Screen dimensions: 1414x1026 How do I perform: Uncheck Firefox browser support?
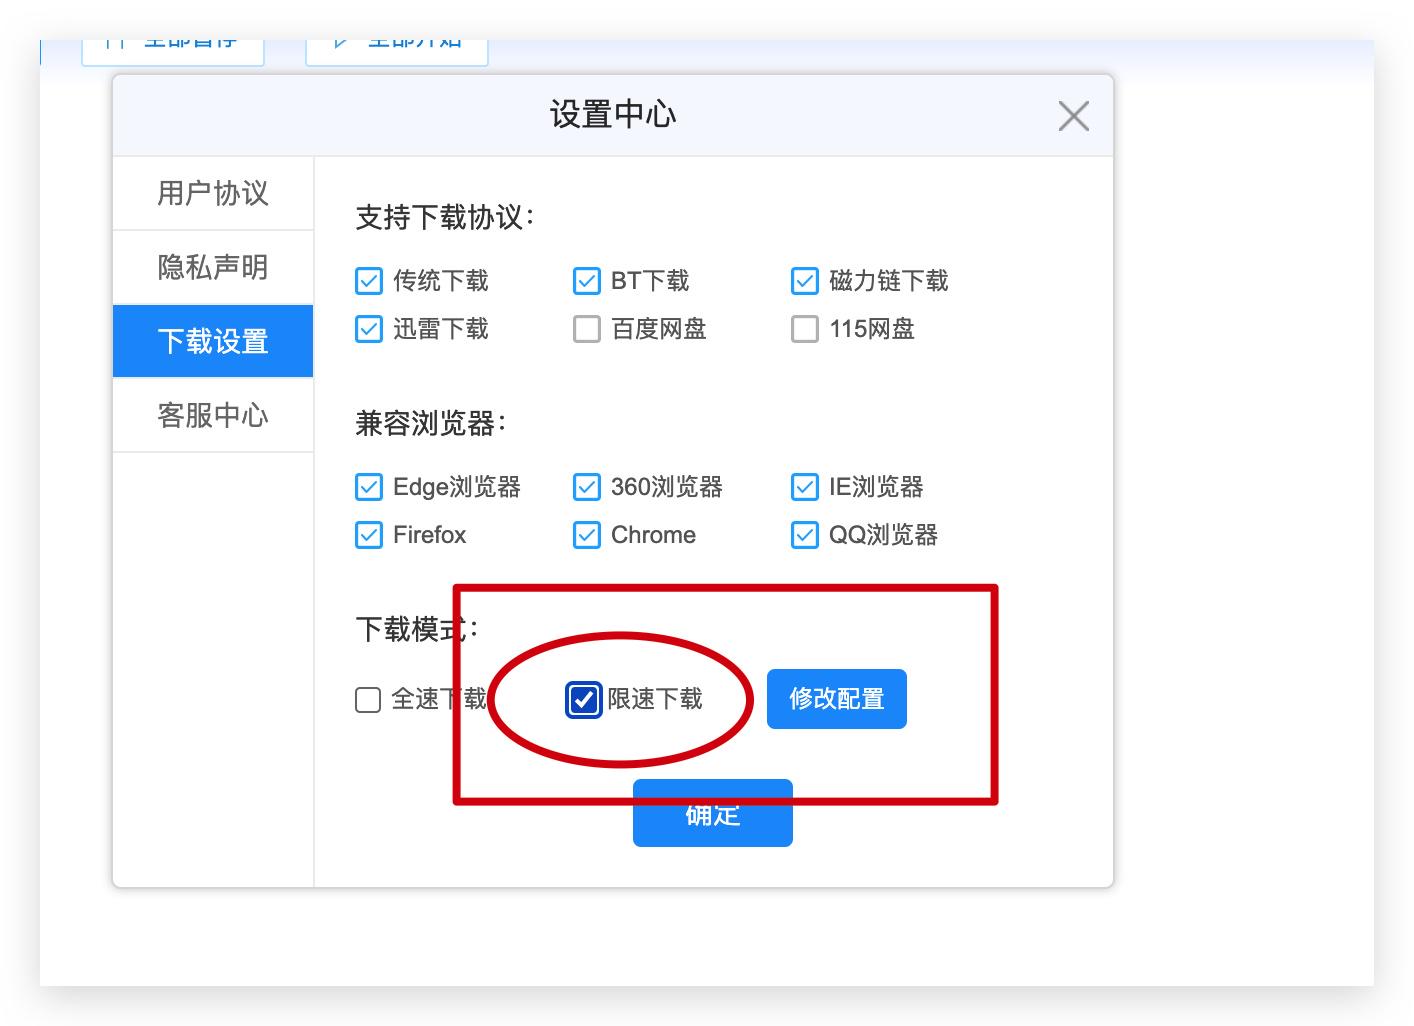pos(367,535)
